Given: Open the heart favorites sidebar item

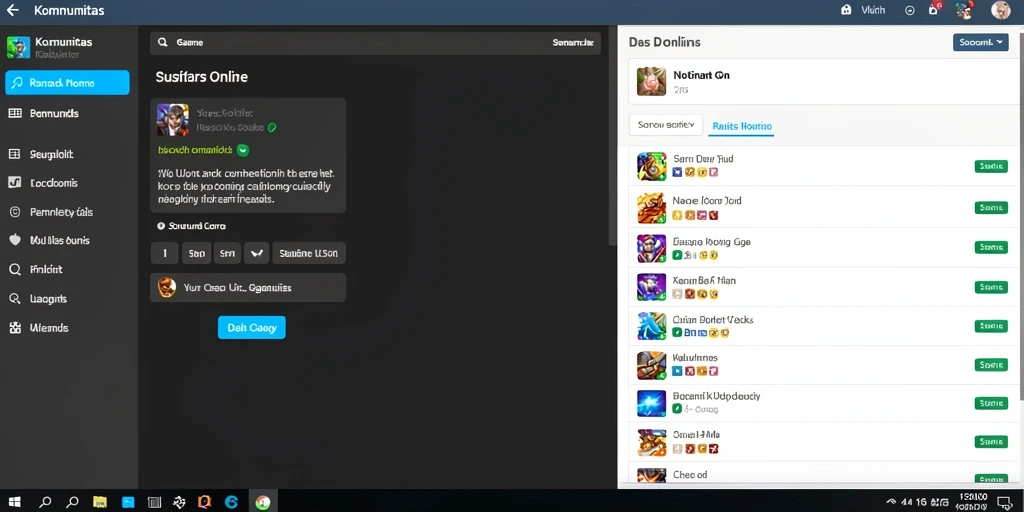Looking at the screenshot, I should [14, 240].
